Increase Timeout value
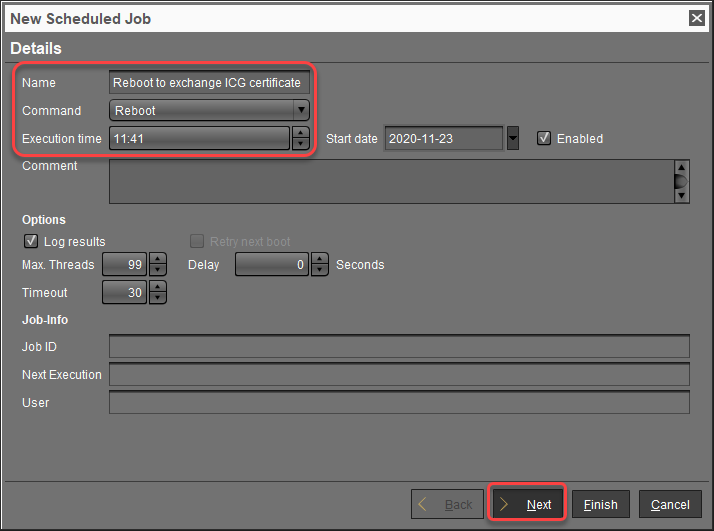 (157, 287)
